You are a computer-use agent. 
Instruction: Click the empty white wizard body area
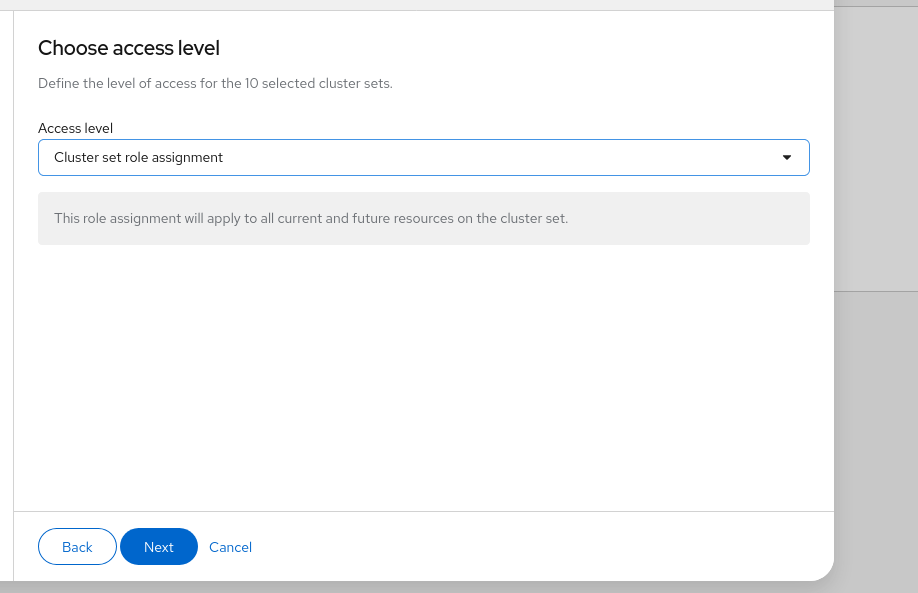(423, 380)
